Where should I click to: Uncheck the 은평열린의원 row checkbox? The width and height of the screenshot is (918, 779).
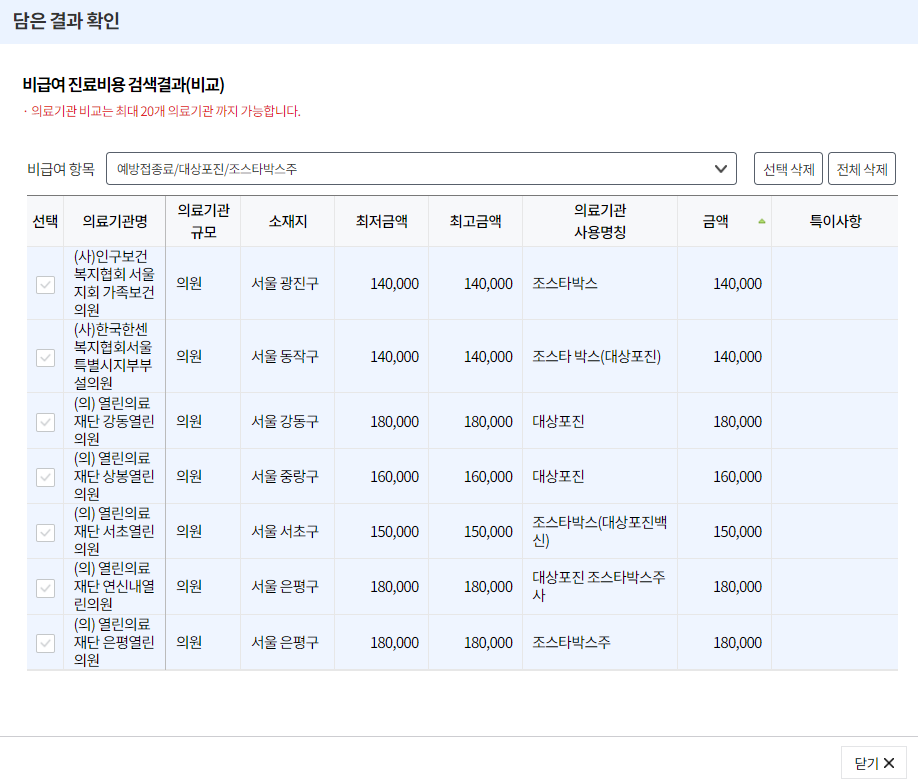point(44,641)
